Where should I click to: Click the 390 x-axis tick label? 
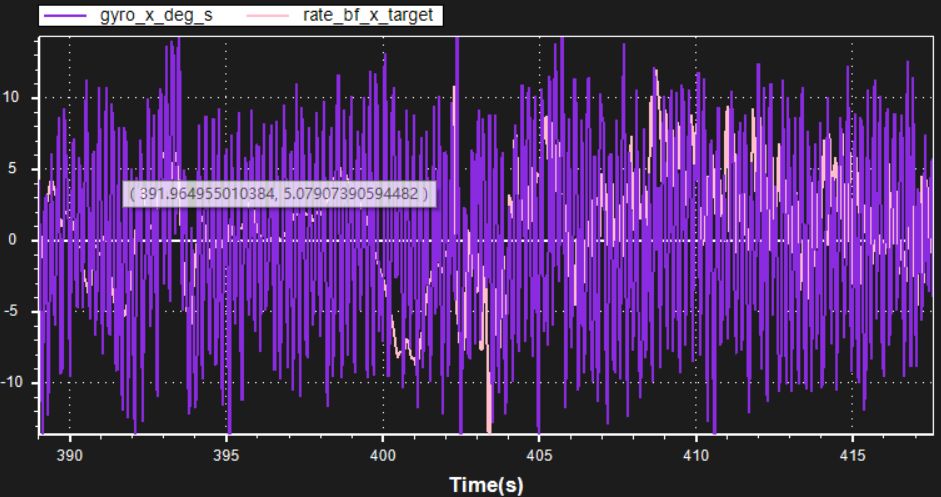click(x=70, y=456)
